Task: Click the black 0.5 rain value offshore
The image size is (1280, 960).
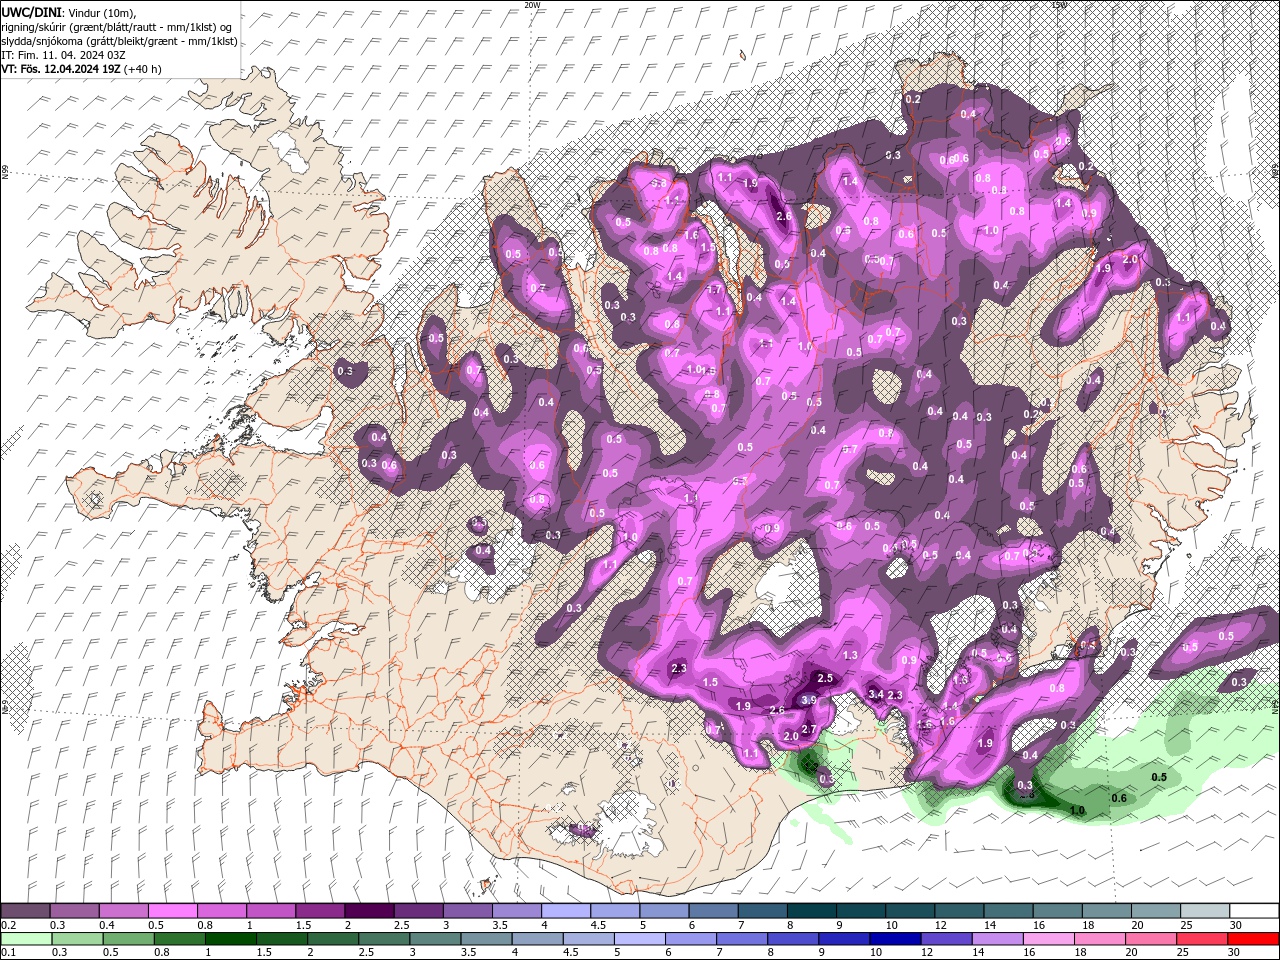Action: [x=1159, y=777]
